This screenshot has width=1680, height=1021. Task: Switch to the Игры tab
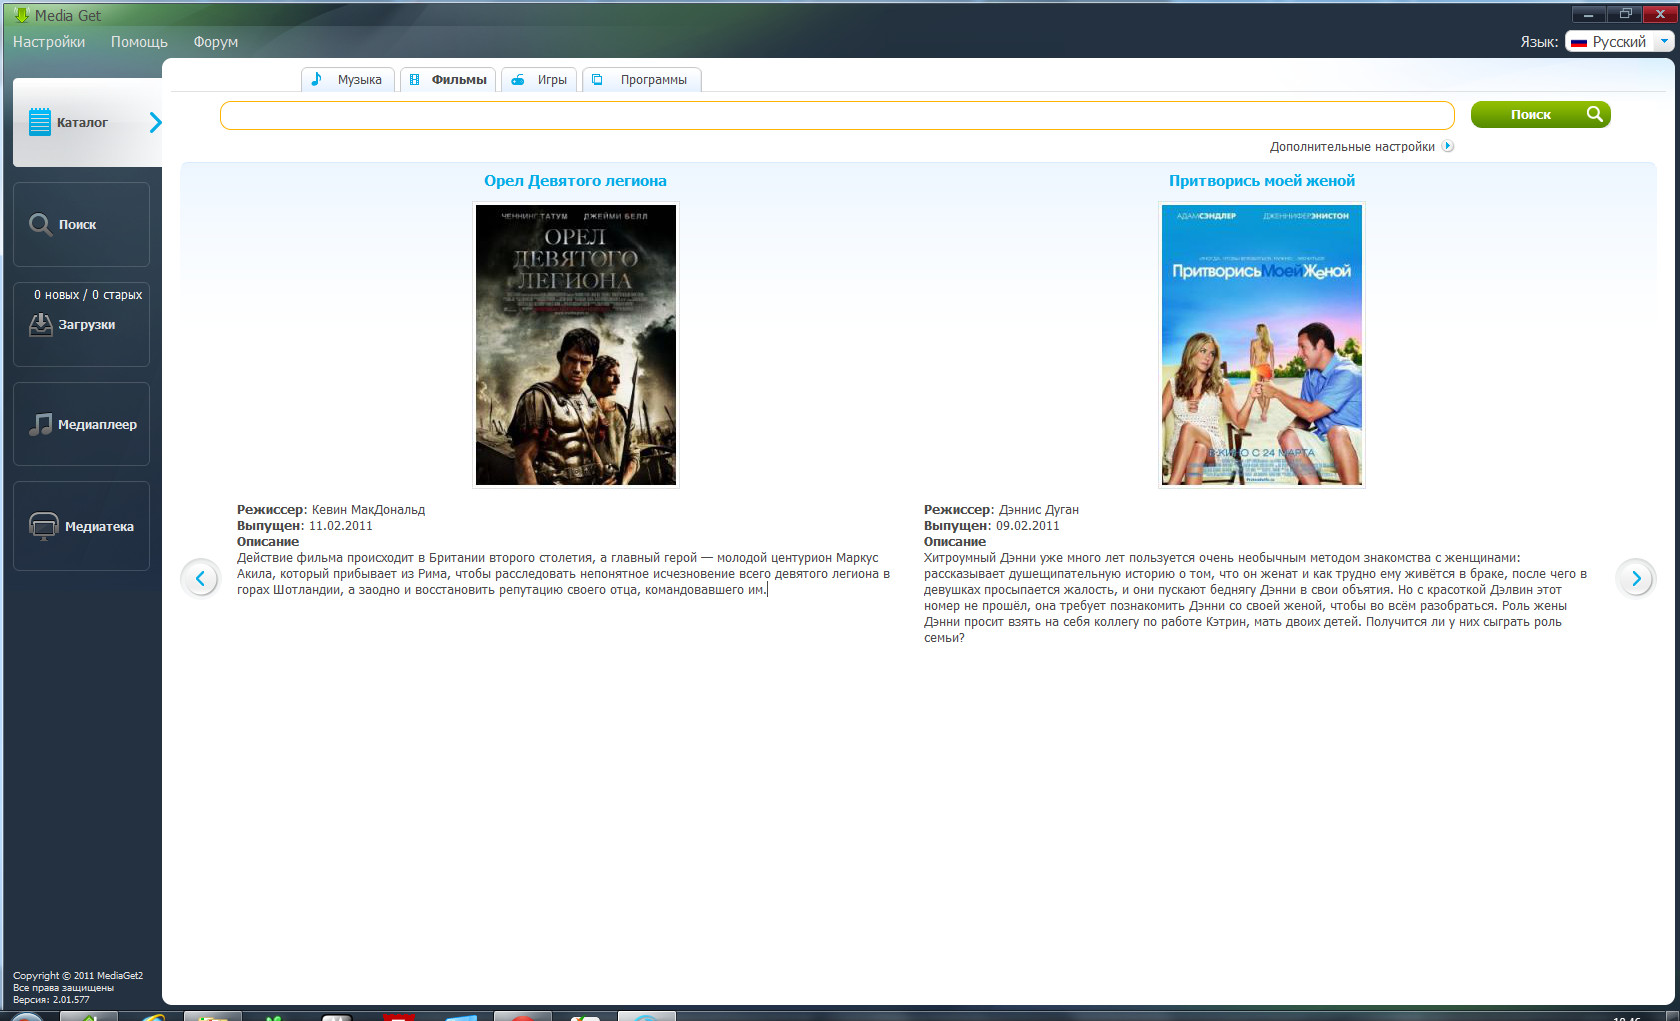tap(539, 79)
